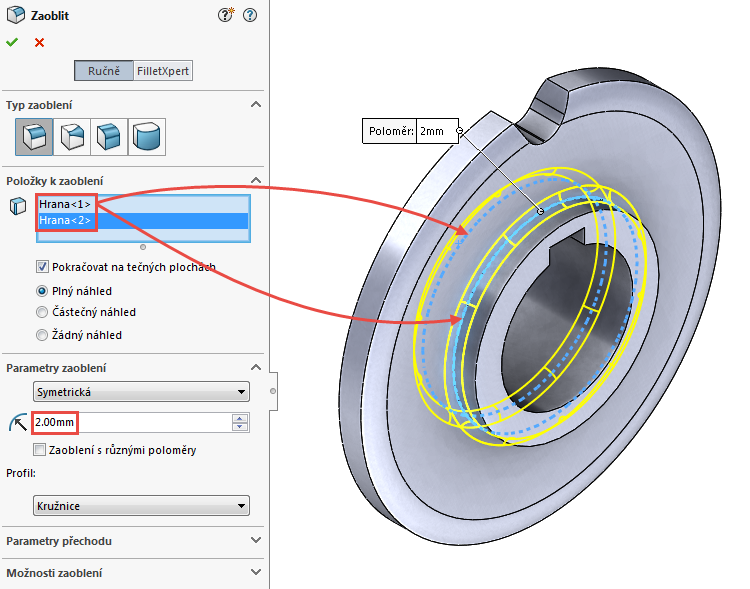Decrease radius with the down spinner arrow
This screenshot has height=589, width=750.
(240, 427)
